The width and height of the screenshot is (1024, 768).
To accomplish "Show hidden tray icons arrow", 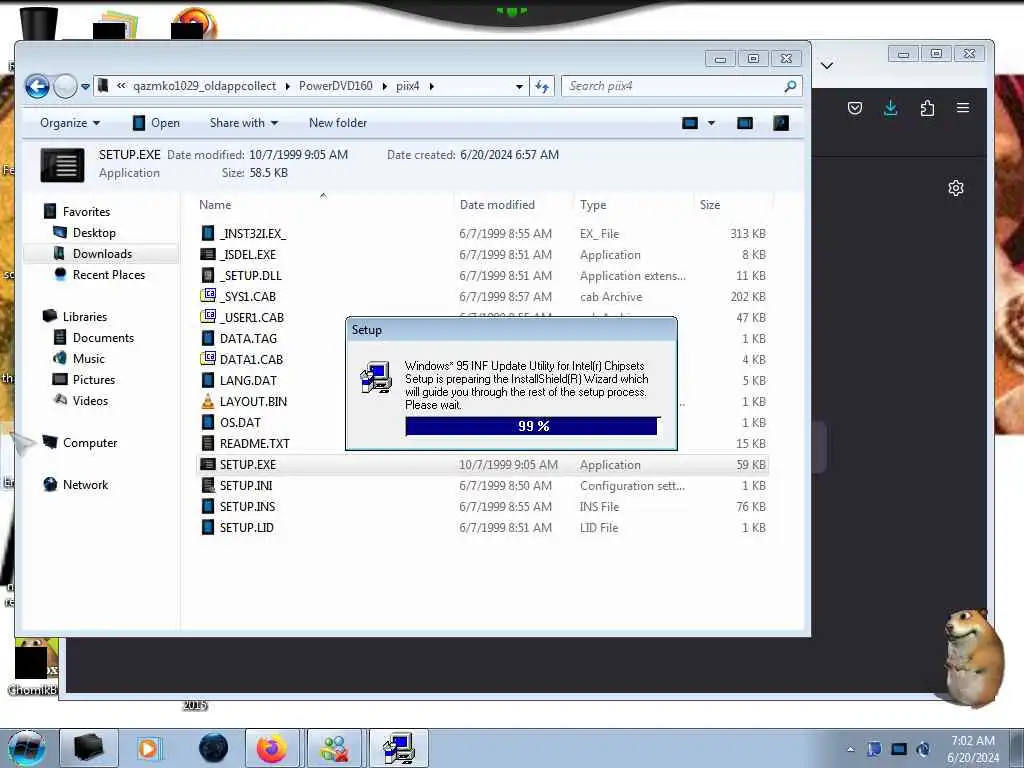I will click(x=850, y=749).
